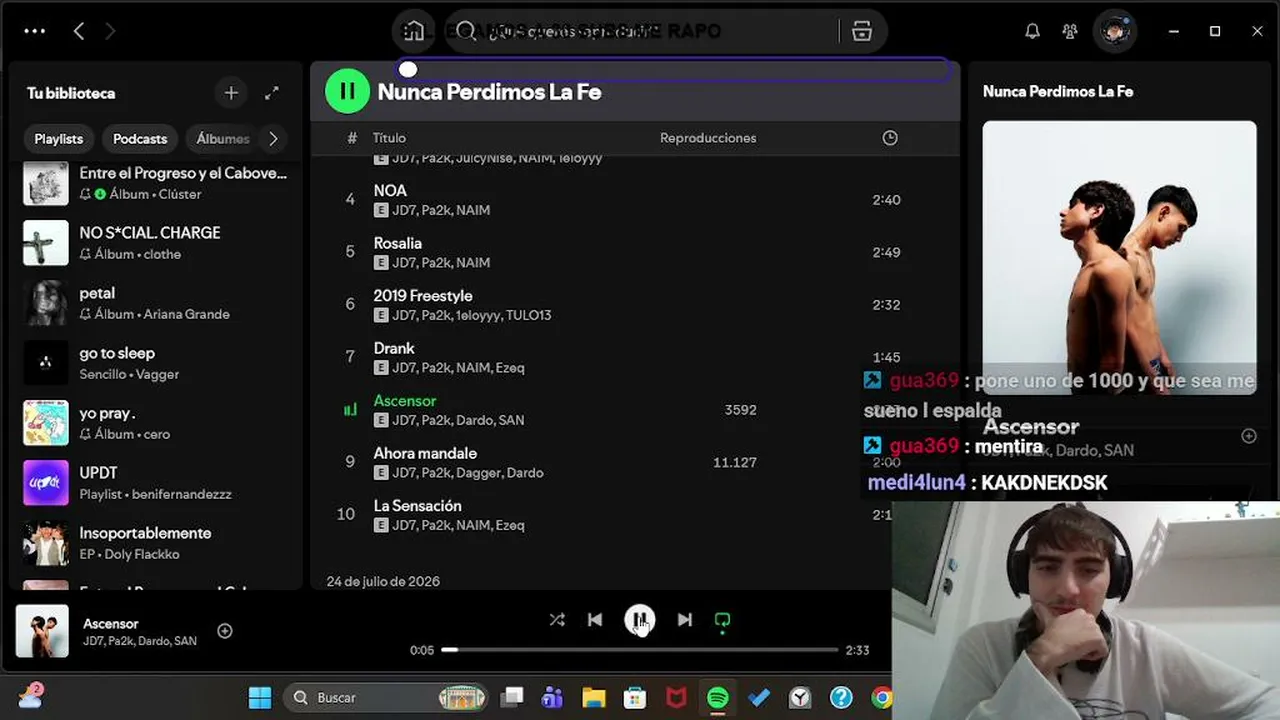
Task: Filter library by Podcasts
Action: point(140,139)
